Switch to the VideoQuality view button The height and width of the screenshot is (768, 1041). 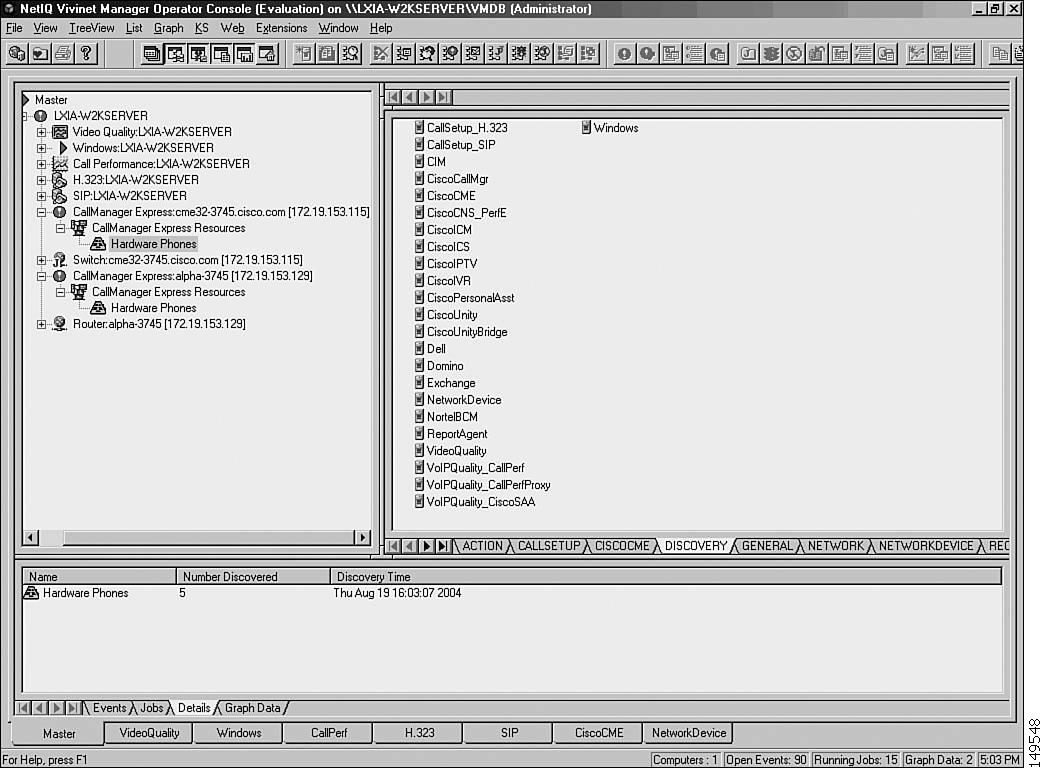[149, 733]
